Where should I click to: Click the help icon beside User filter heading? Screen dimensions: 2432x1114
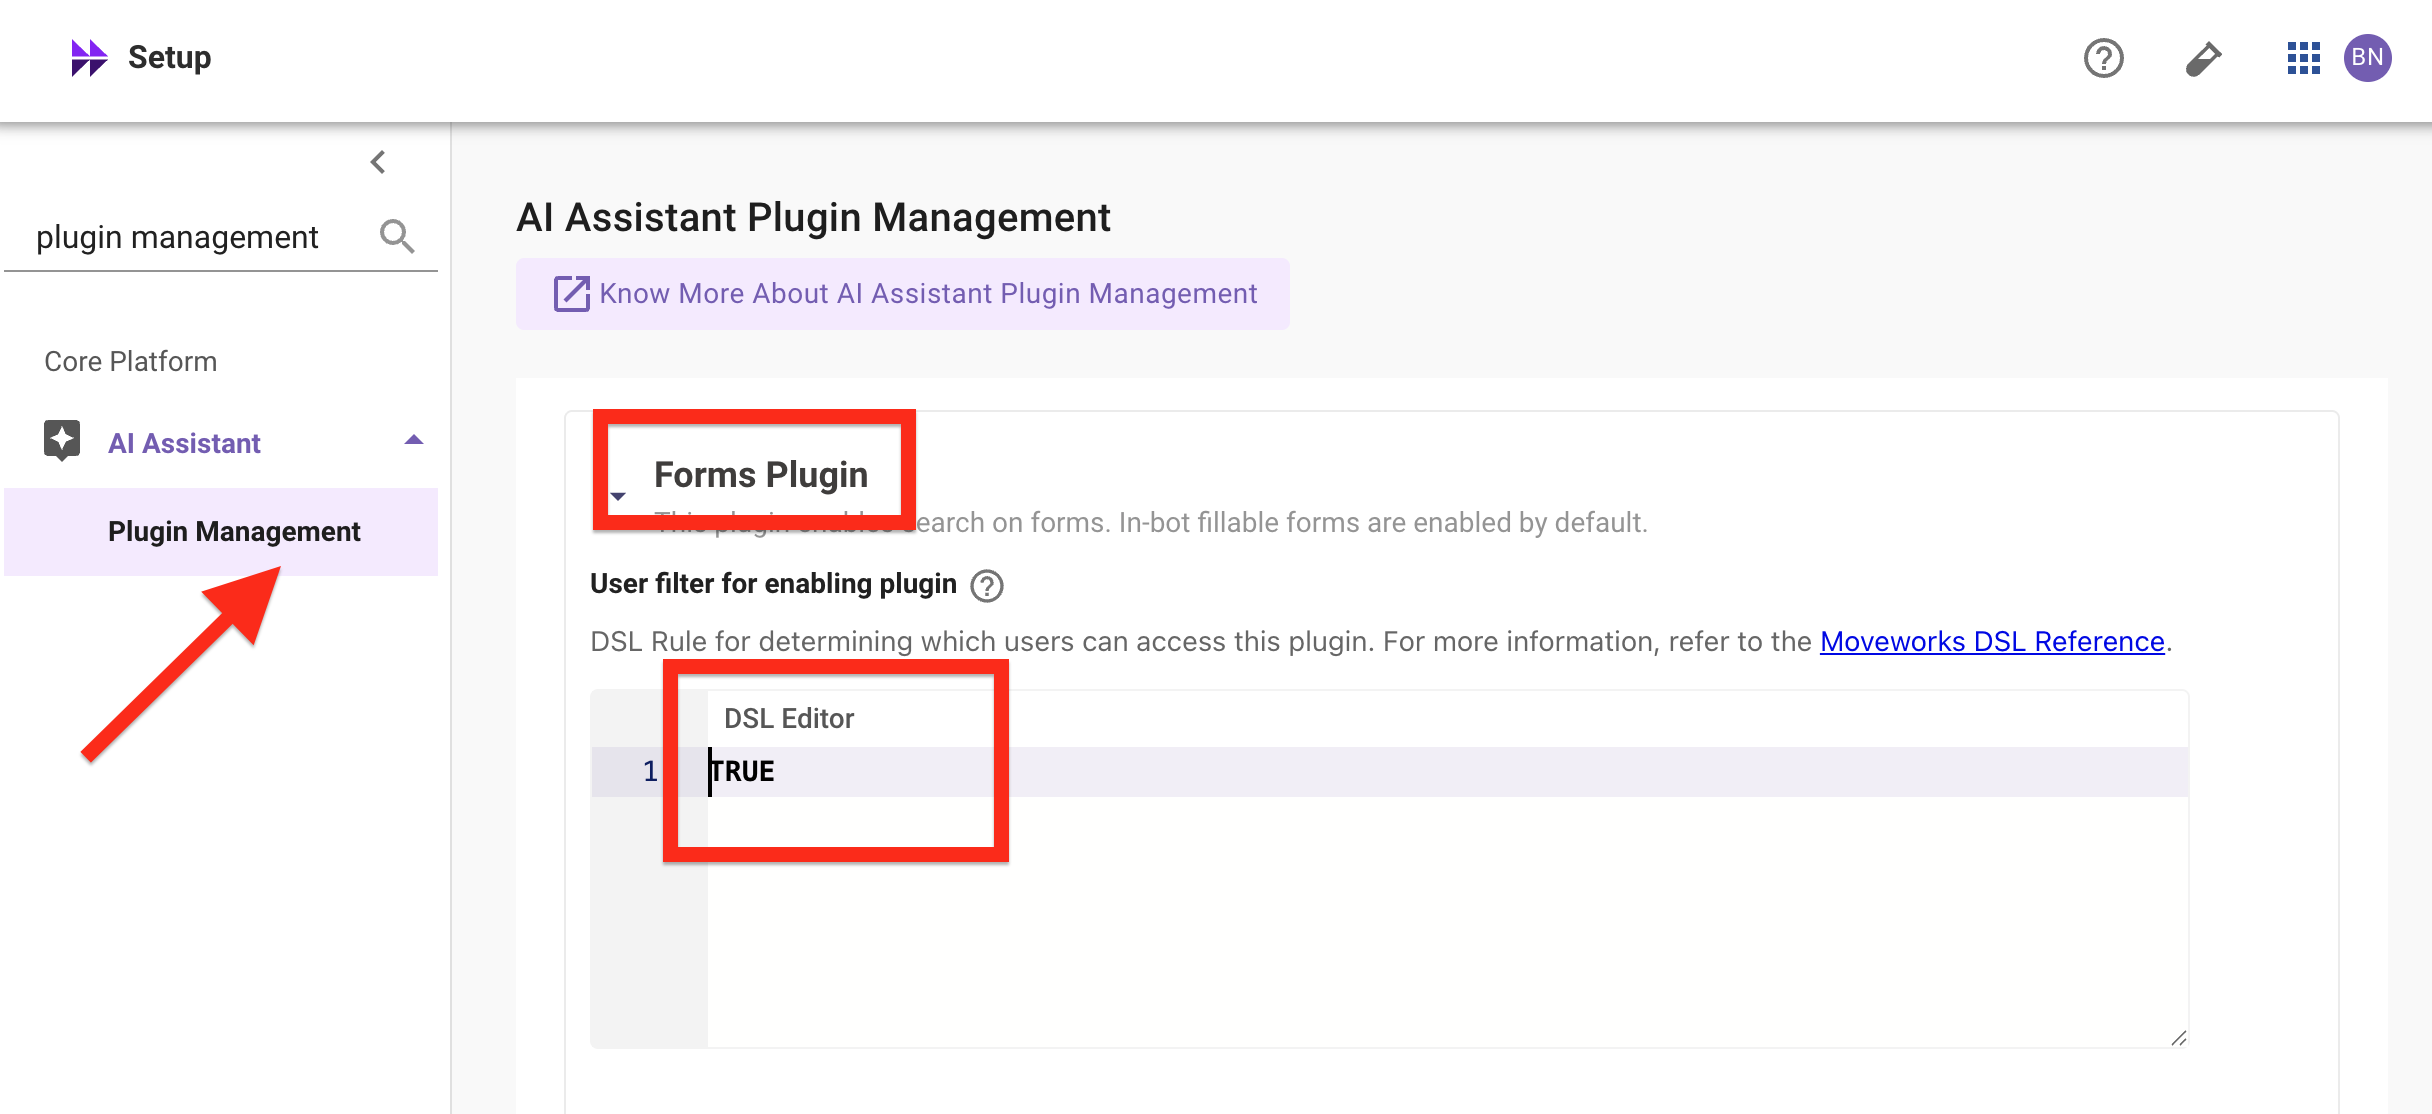pos(987,586)
